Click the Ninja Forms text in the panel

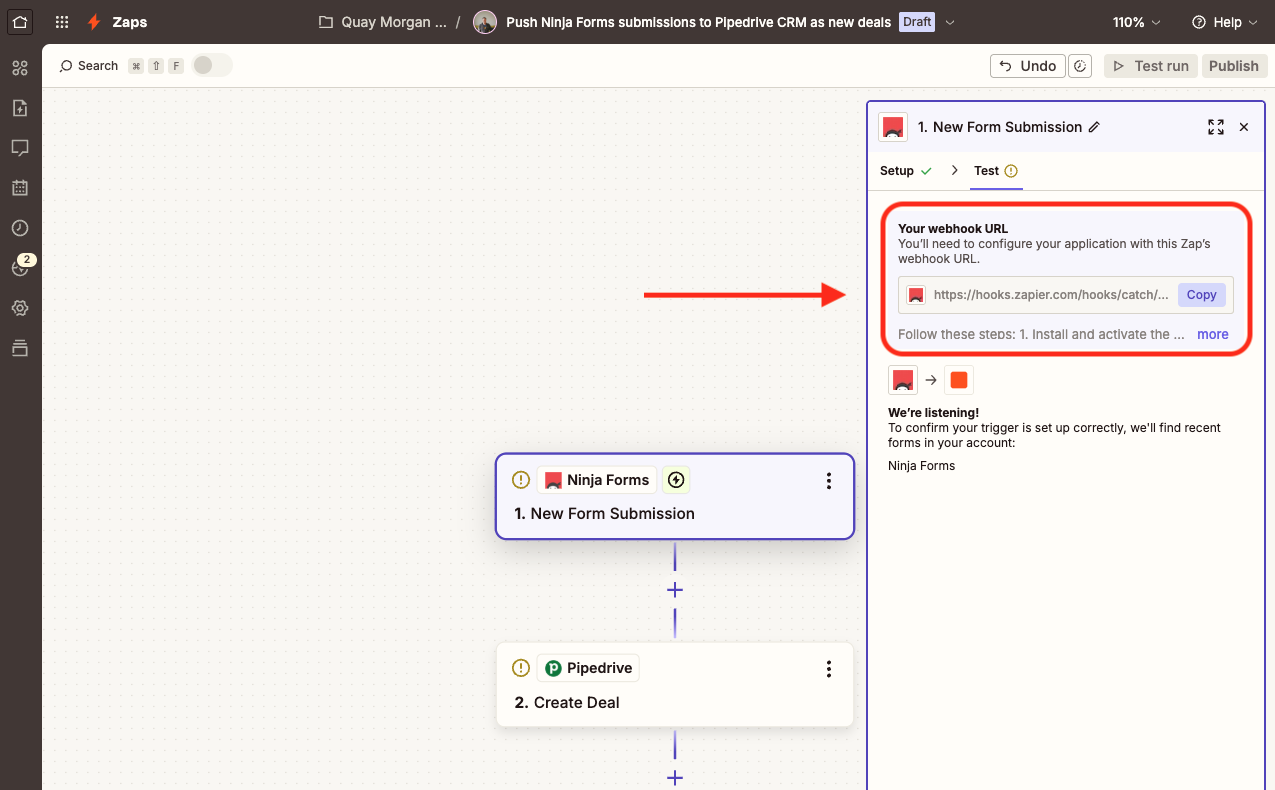[x=921, y=466]
